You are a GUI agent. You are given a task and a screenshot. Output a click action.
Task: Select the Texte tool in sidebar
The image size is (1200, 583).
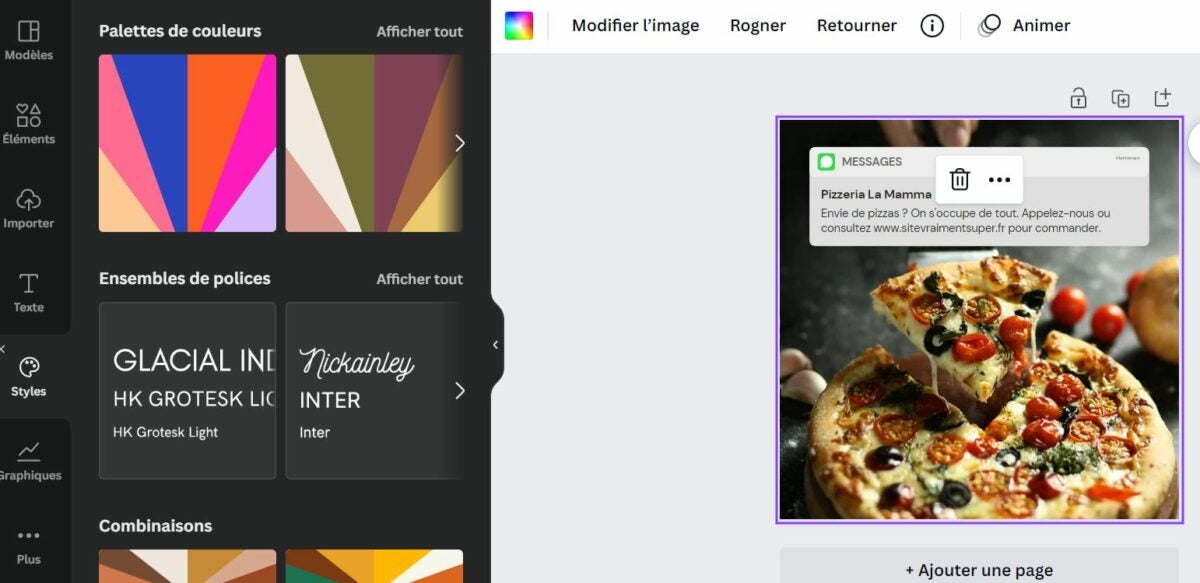point(29,292)
